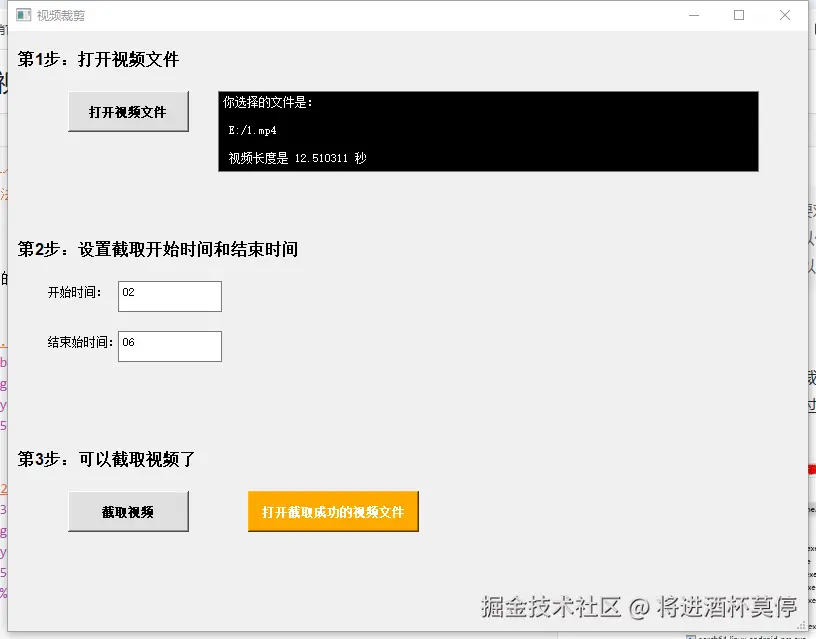Screen dimensions: 816x639
Task: Open a video file with 打开视频文件 button
Action: coord(128,112)
